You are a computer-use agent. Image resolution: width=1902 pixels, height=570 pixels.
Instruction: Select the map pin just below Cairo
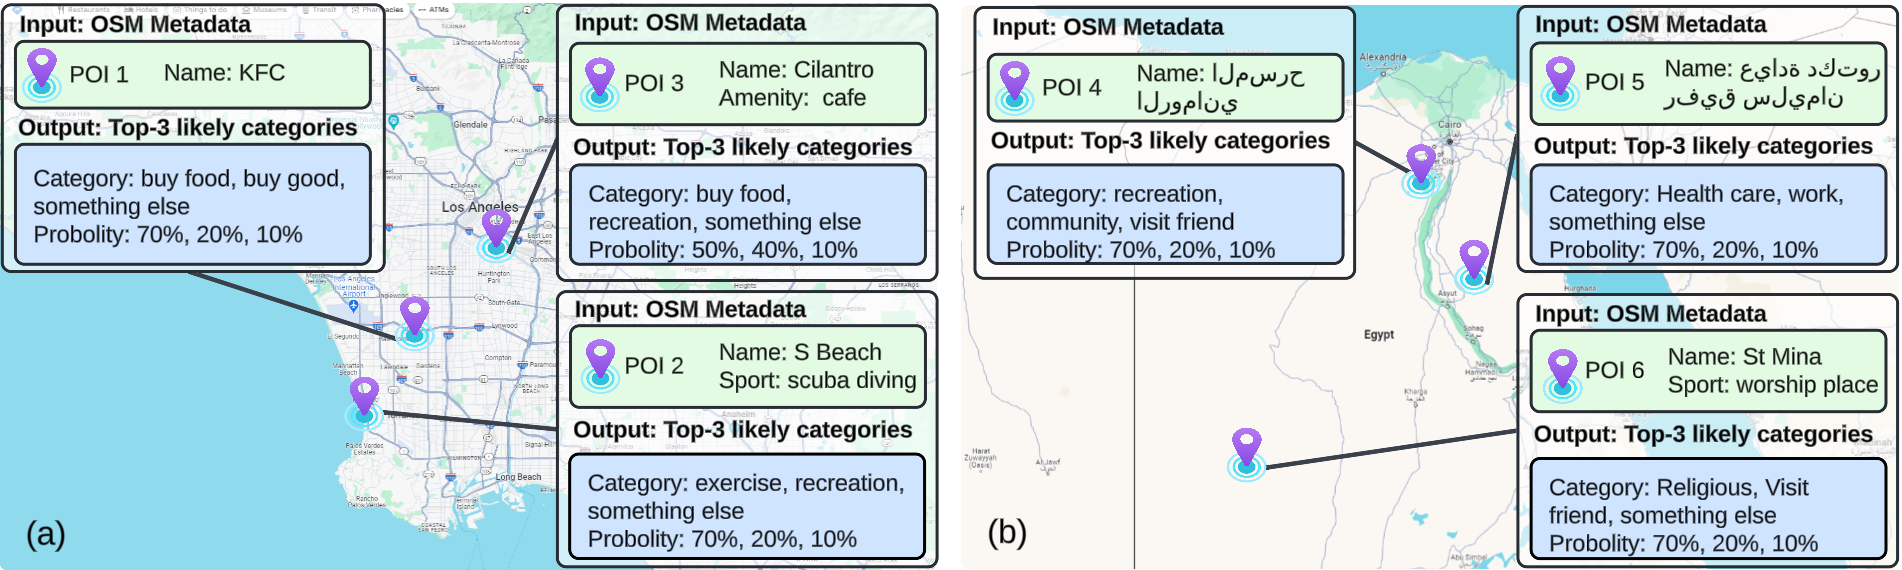click(x=1420, y=169)
